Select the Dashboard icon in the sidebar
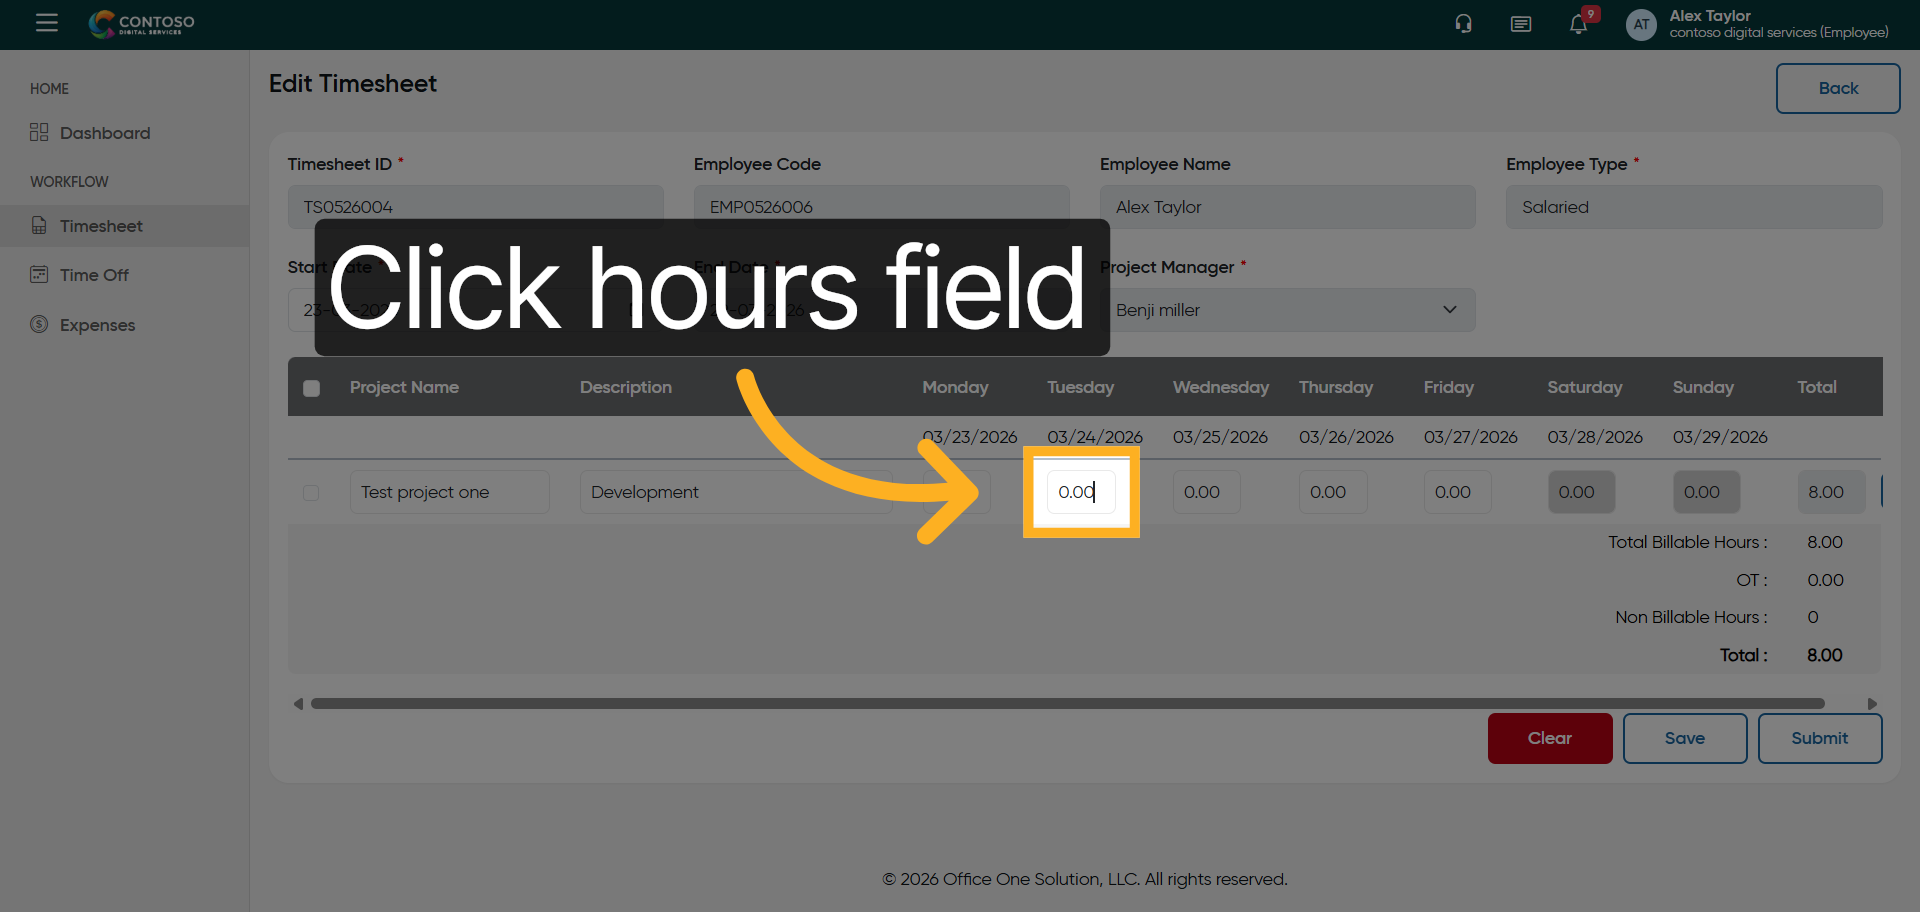This screenshot has width=1920, height=912. 38,132
